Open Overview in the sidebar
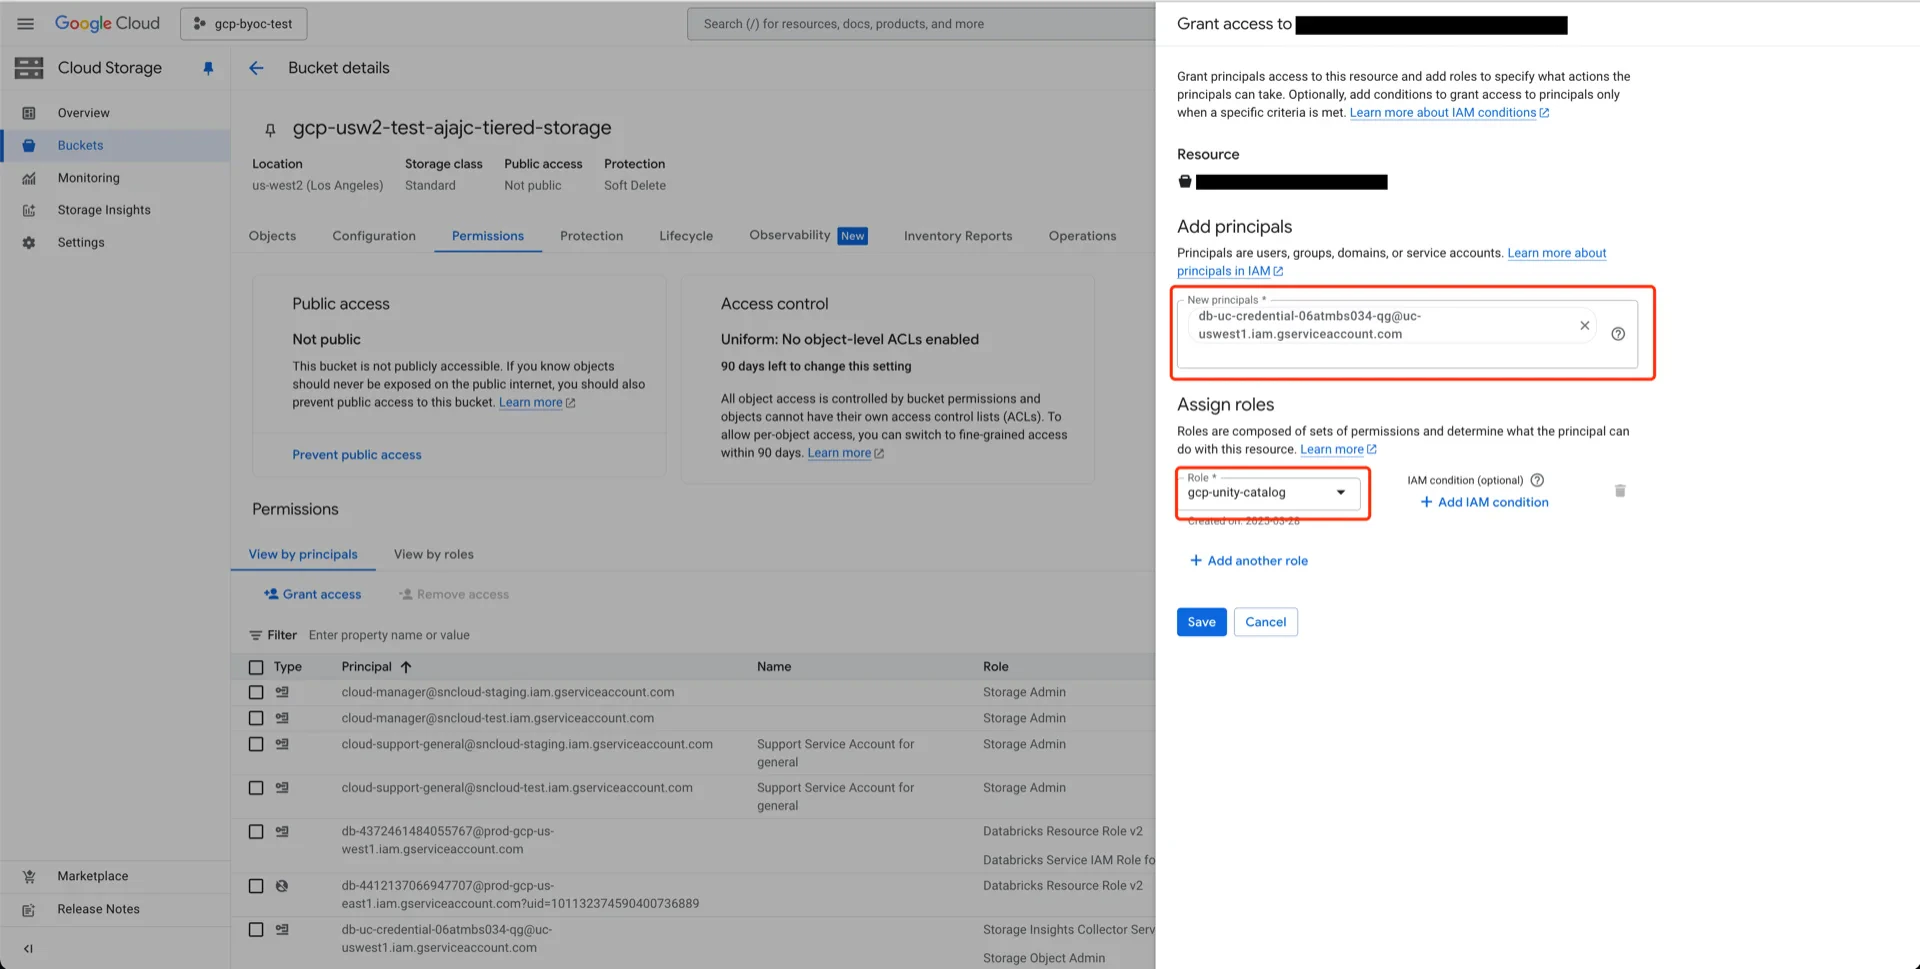 click(115, 113)
